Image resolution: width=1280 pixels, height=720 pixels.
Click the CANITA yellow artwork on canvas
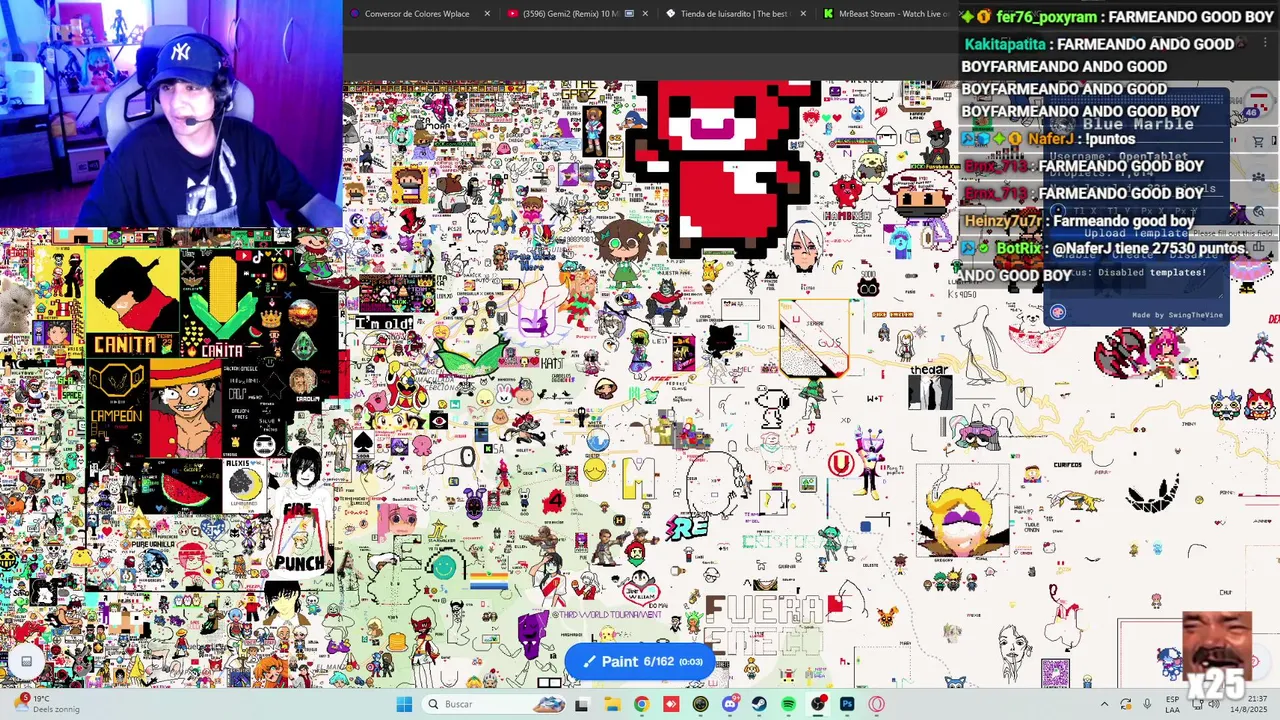(x=132, y=302)
